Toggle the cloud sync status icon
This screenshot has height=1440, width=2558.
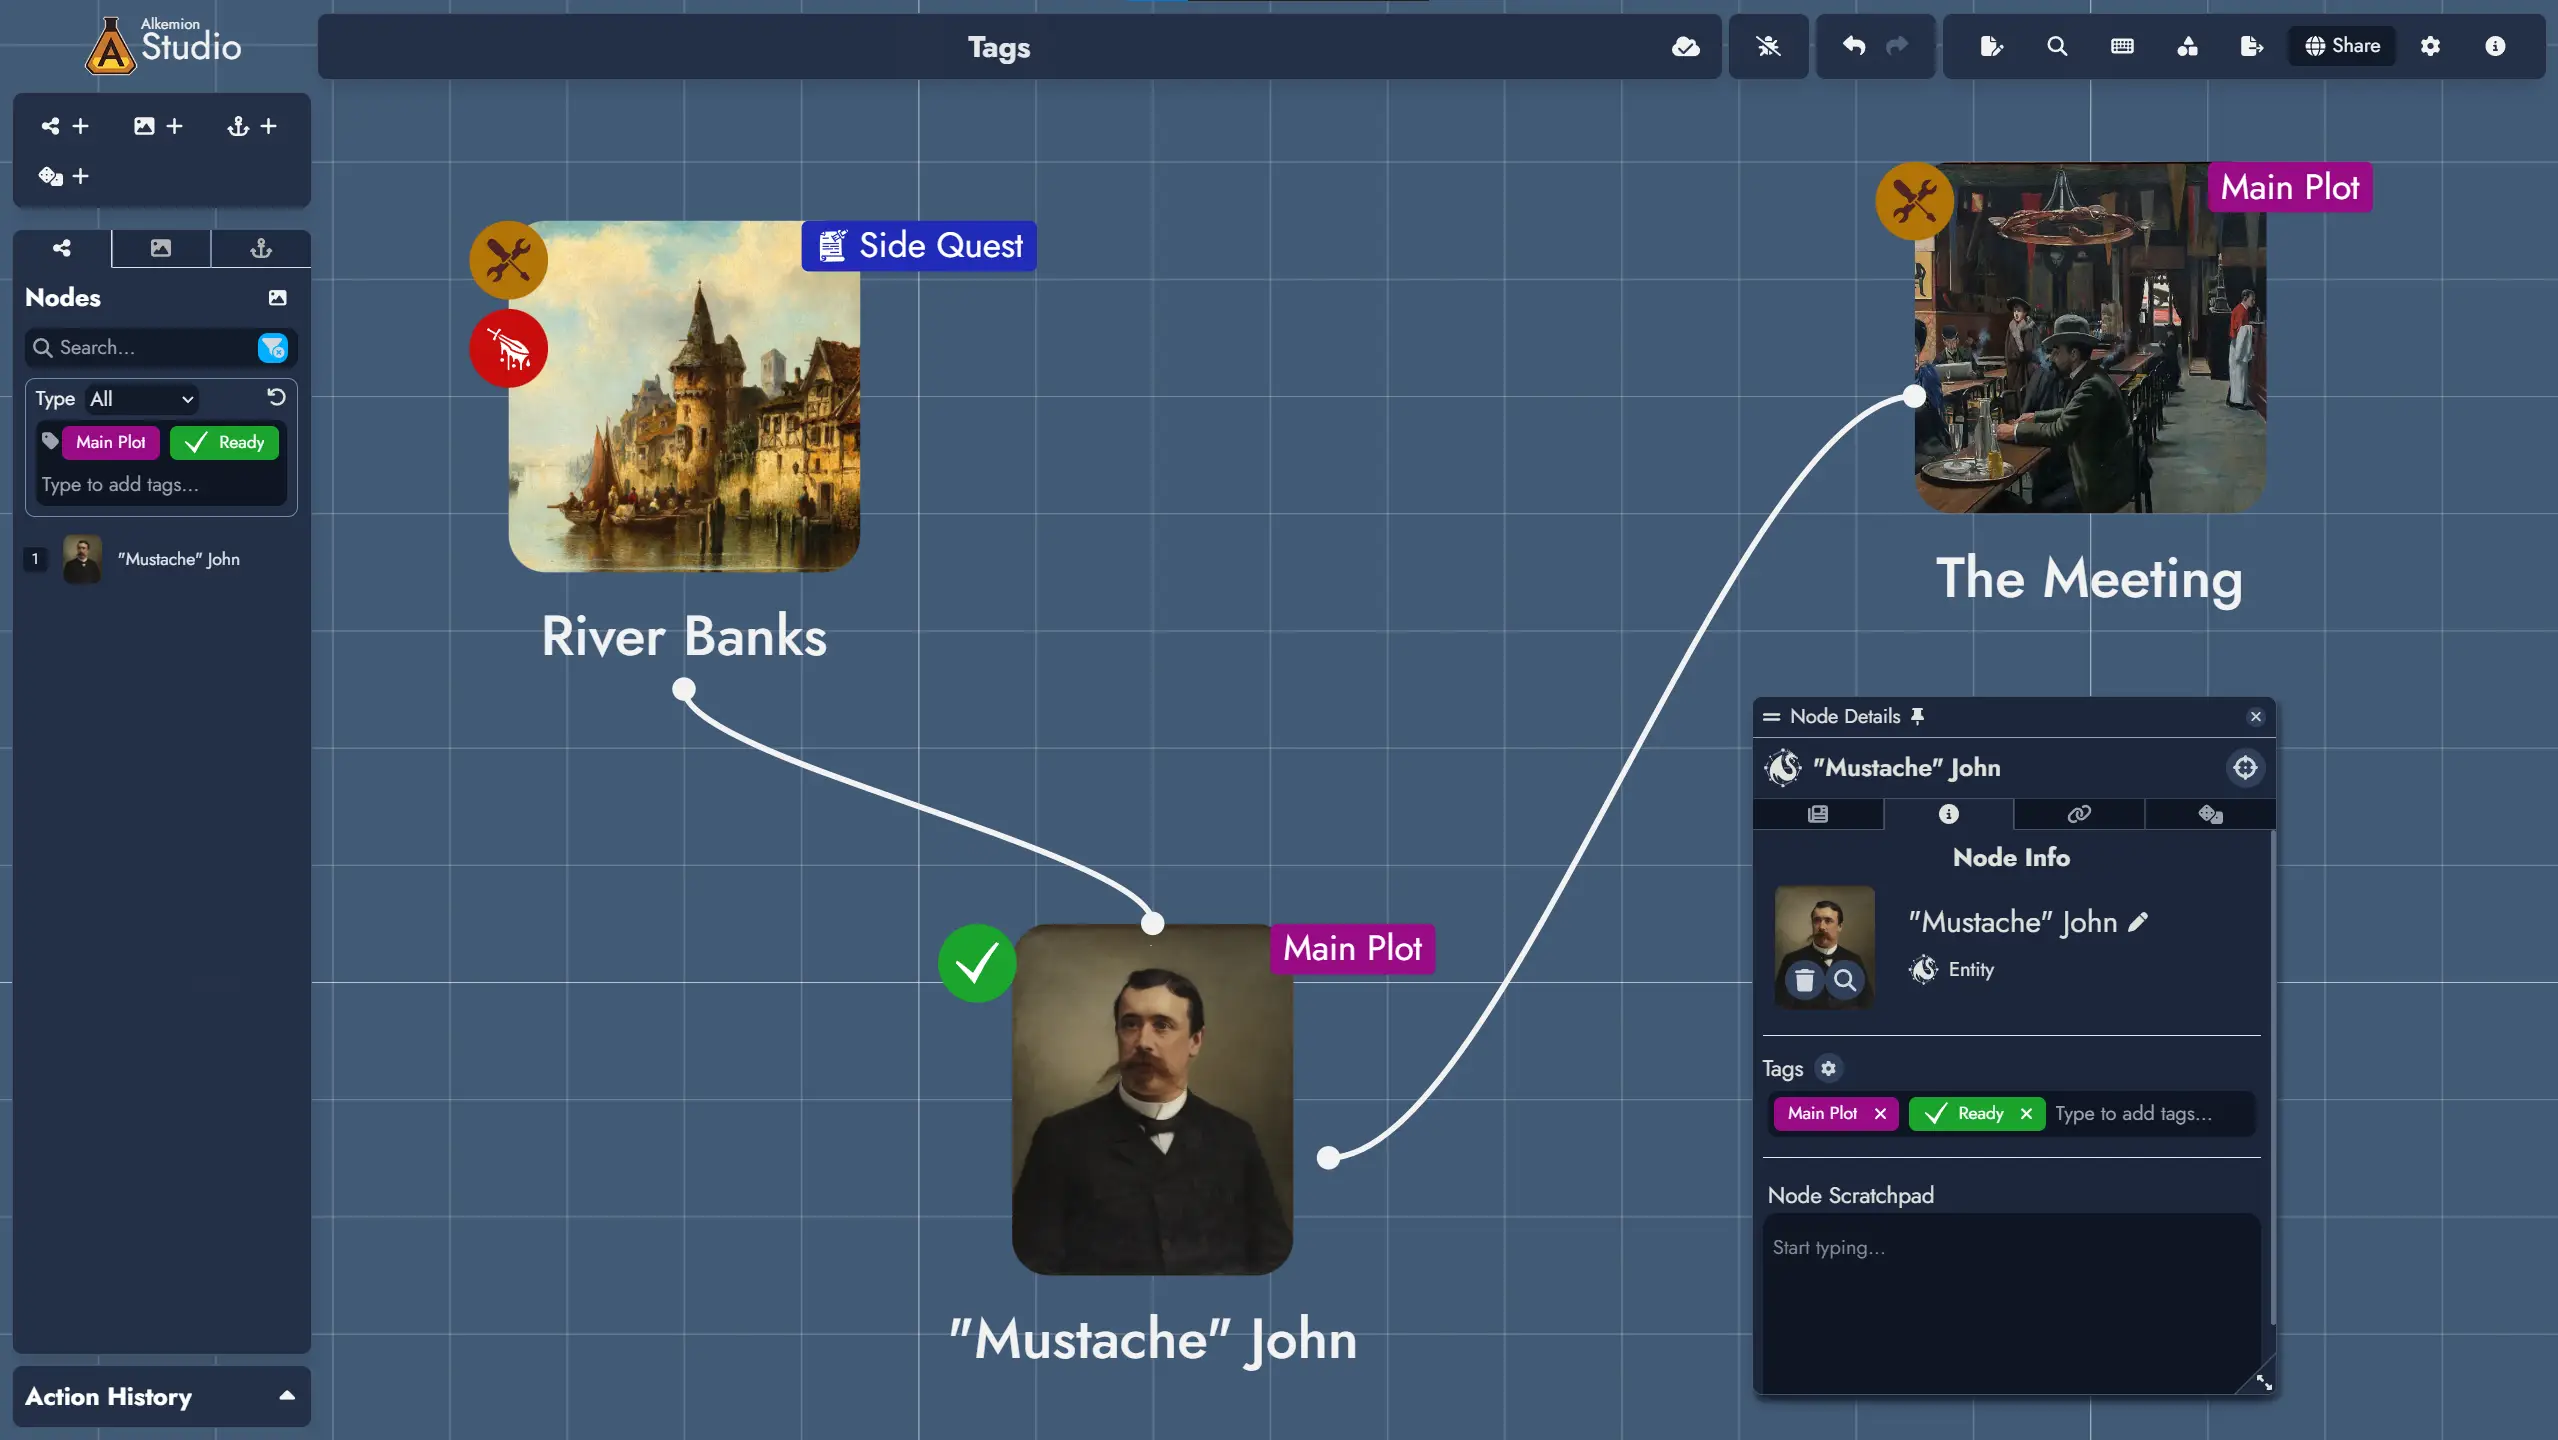coord(1687,46)
